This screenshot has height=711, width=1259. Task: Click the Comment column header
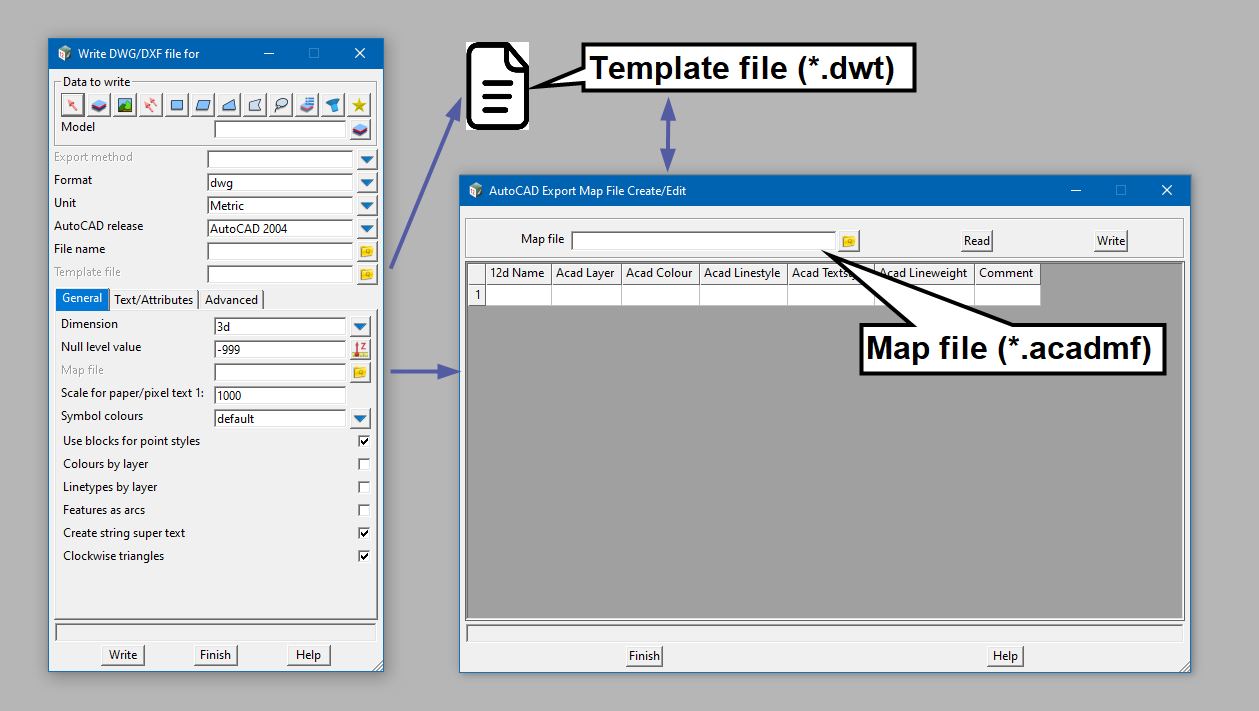1007,274
